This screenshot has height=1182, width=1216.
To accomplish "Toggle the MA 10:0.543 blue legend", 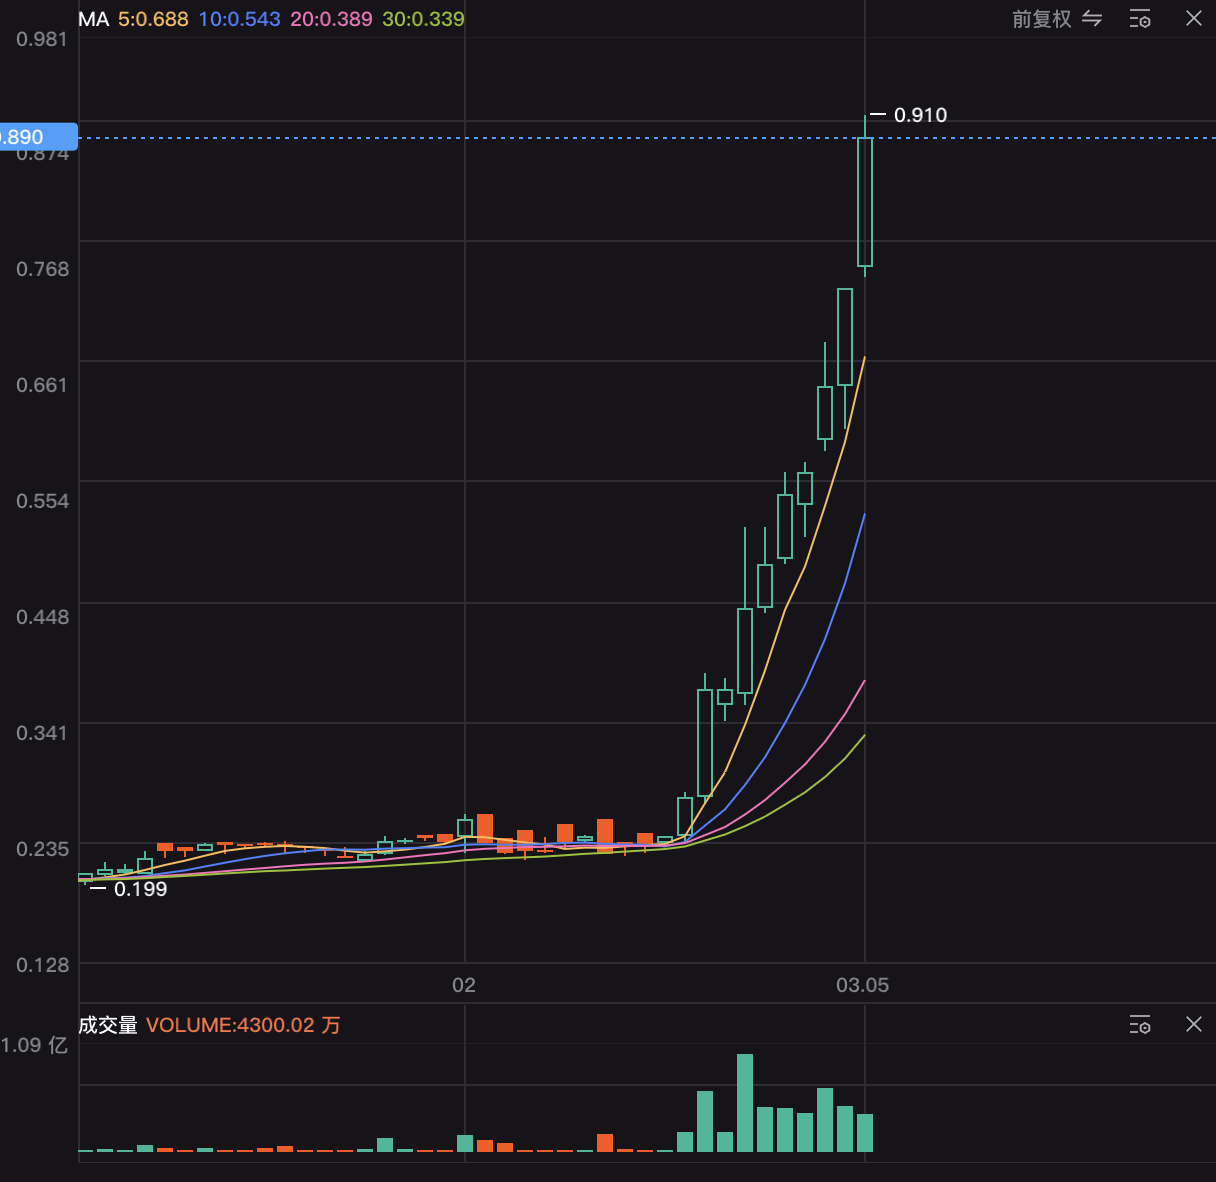I will click(239, 19).
